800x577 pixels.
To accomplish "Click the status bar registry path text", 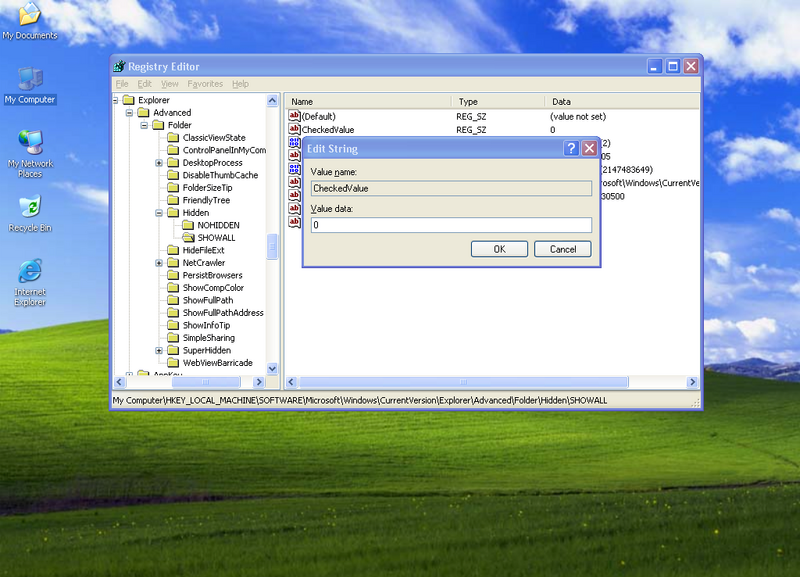I will [x=360, y=400].
